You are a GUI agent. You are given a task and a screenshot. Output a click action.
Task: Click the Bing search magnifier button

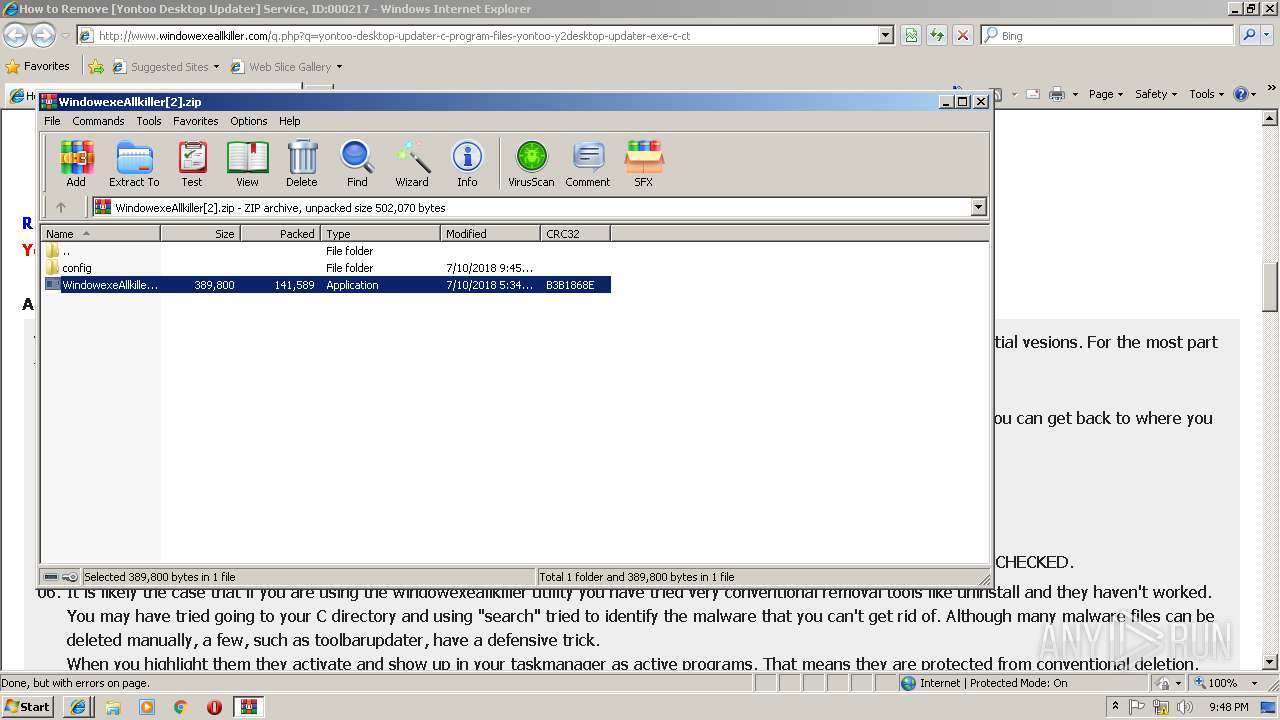click(1249, 35)
